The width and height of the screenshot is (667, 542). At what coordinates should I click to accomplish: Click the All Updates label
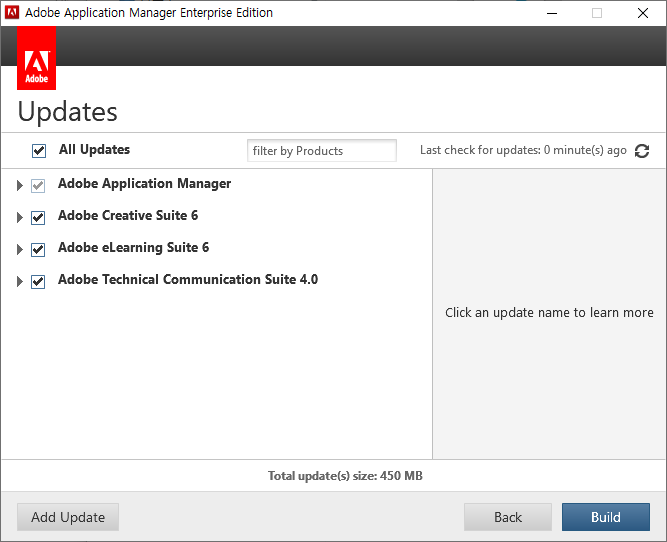click(x=94, y=149)
